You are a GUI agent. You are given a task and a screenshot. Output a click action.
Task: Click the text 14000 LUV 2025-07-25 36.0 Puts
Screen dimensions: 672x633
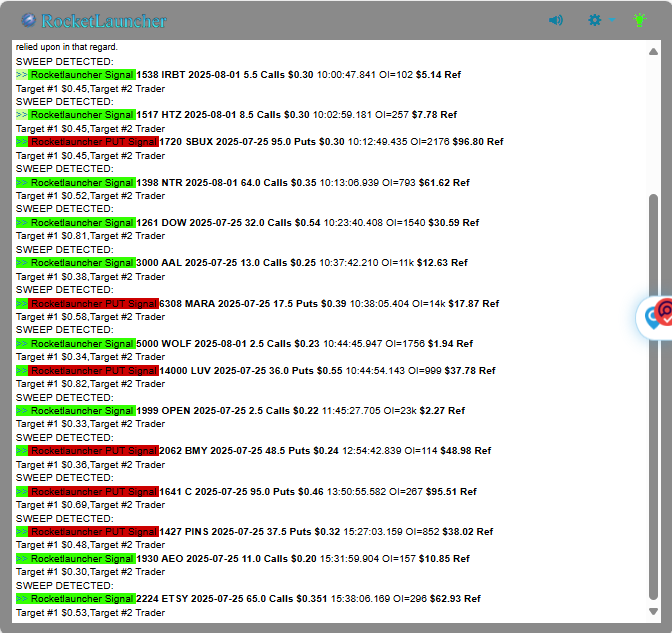tap(237, 371)
